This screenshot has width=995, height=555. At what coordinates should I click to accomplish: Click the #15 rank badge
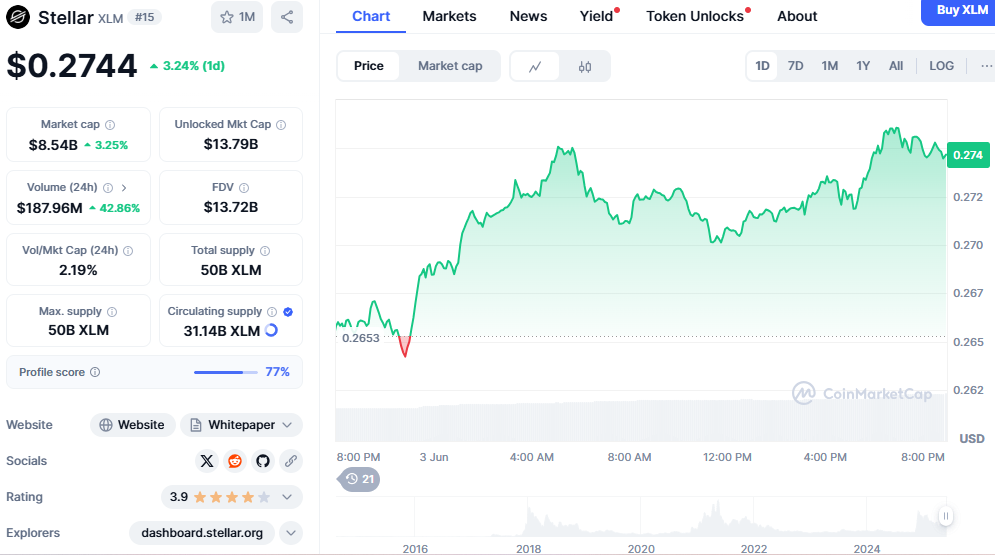pos(145,17)
